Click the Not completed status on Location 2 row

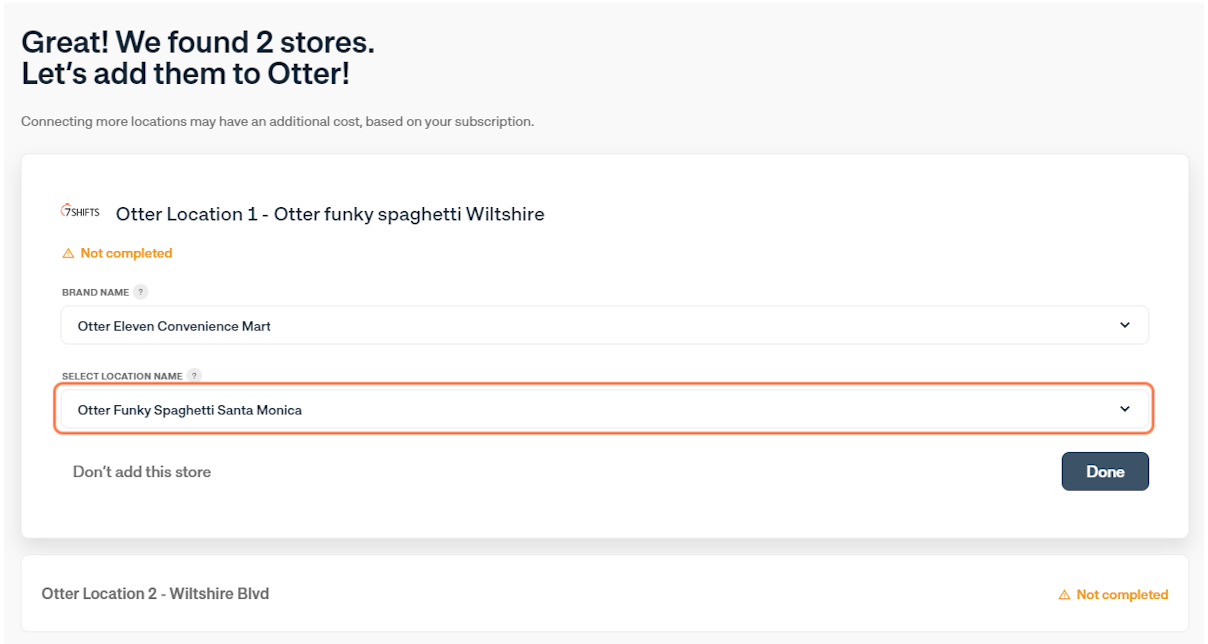click(x=1113, y=595)
